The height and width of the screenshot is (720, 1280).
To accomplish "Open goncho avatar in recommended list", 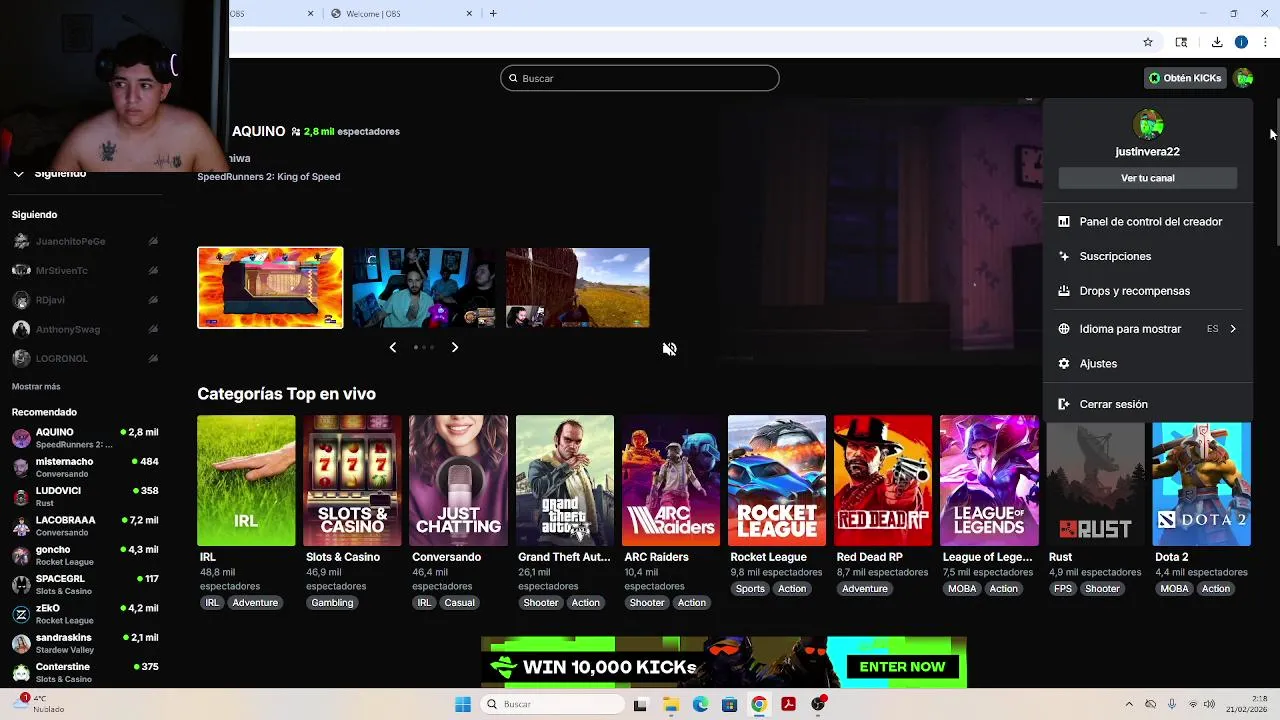I will tap(21, 555).
